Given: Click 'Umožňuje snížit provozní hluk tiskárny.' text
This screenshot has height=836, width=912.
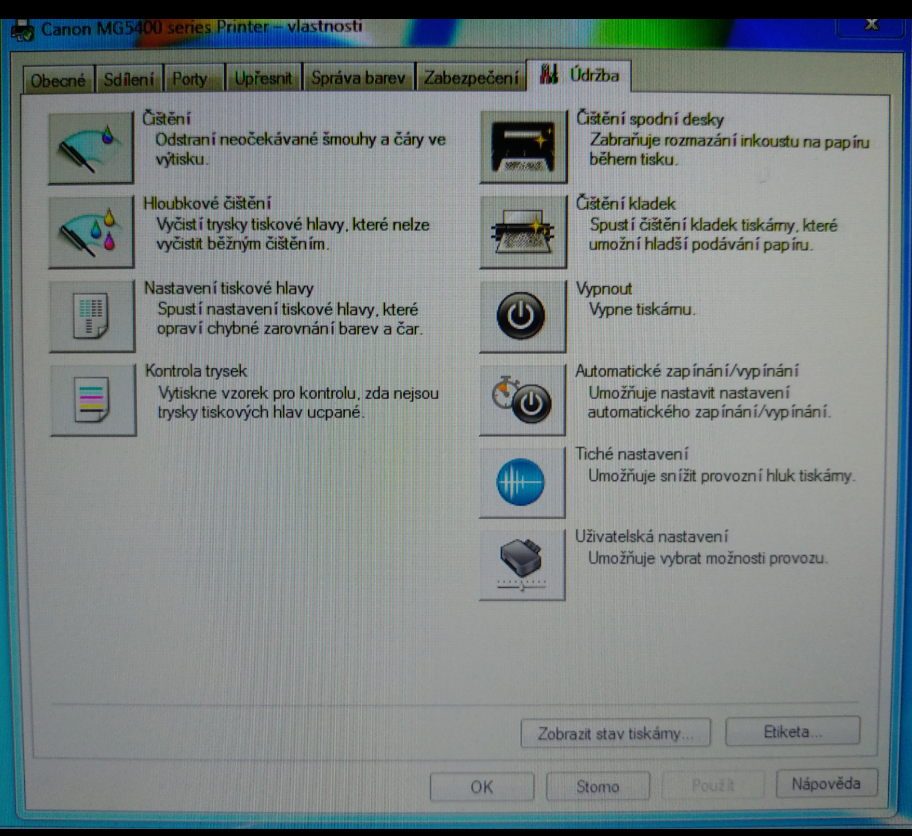Looking at the screenshot, I should (x=722, y=476).
